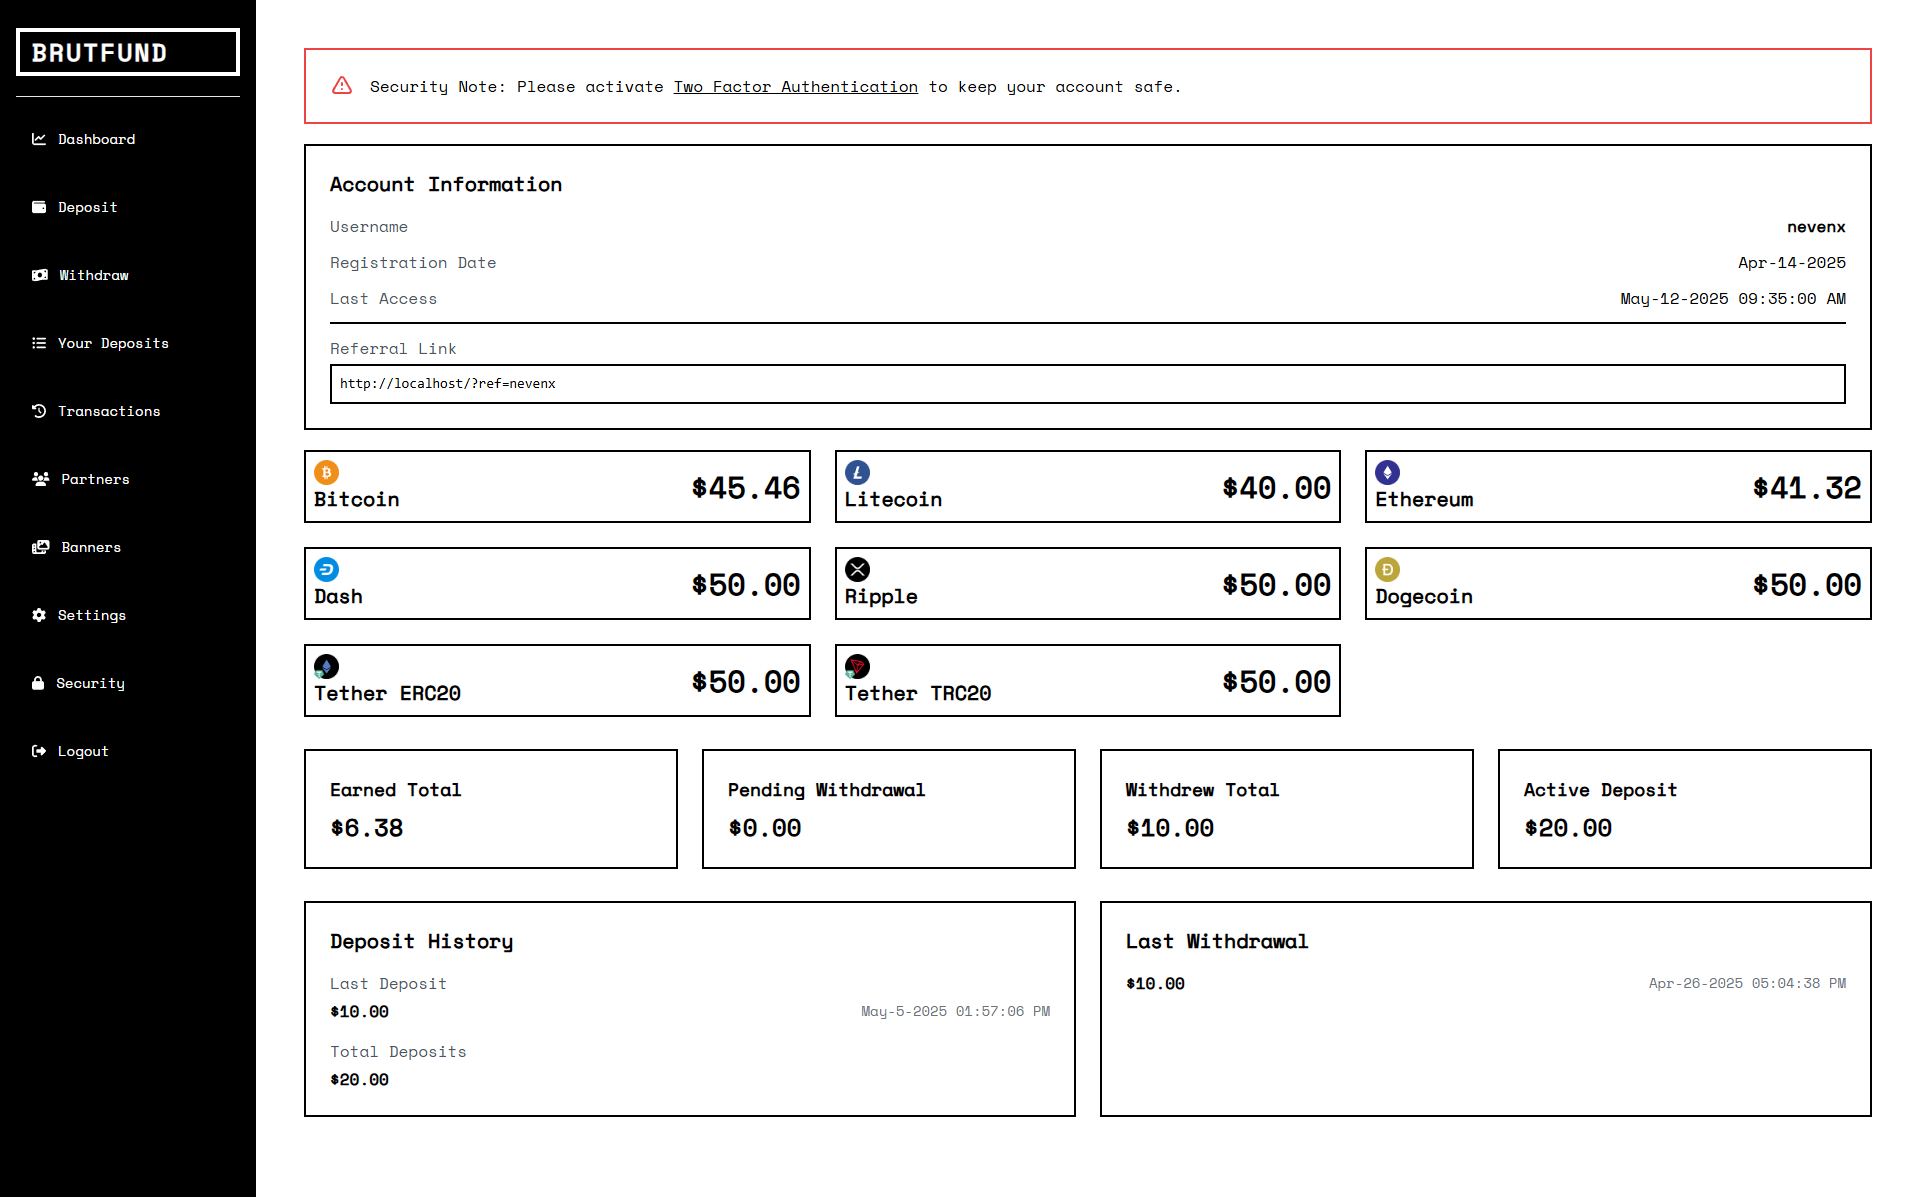
Task: Click the username value nevenx
Action: (x=1816, y=227)
